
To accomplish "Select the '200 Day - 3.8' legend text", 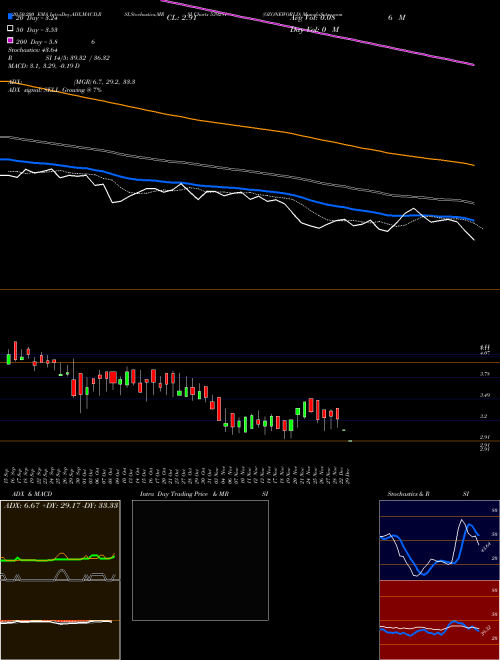I will [x=37, y=42].
